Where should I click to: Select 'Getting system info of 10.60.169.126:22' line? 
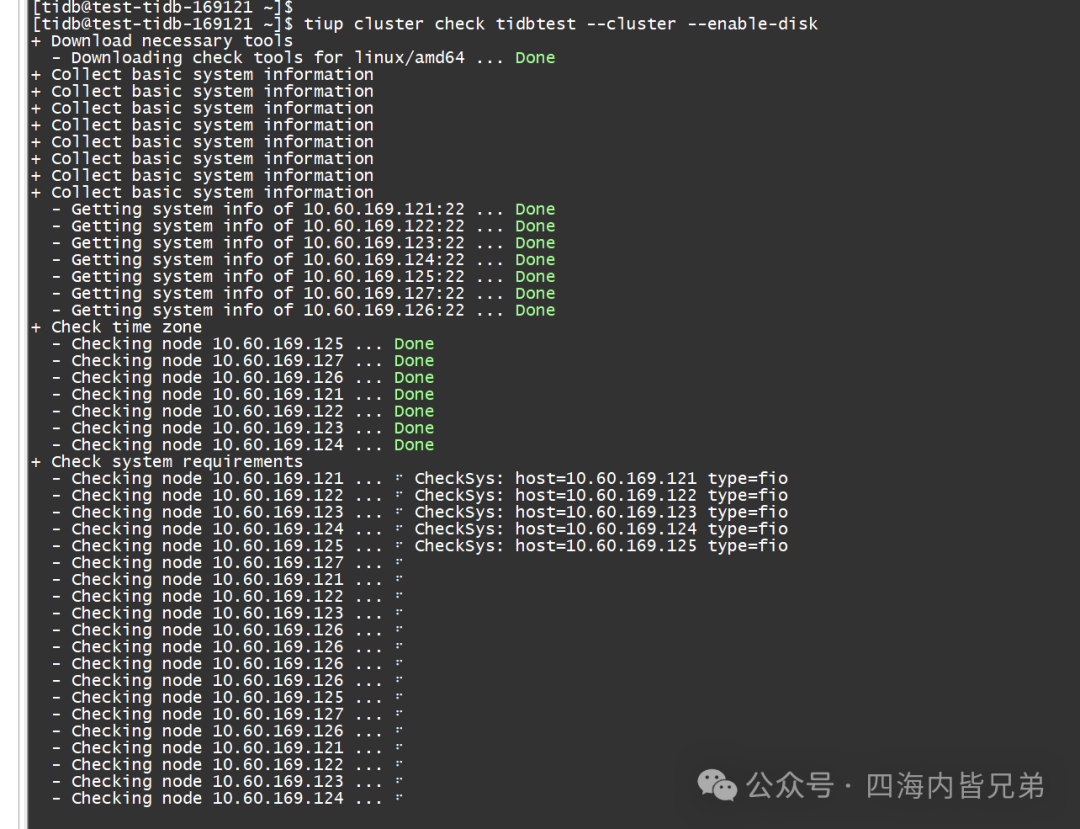click(303, 311)
